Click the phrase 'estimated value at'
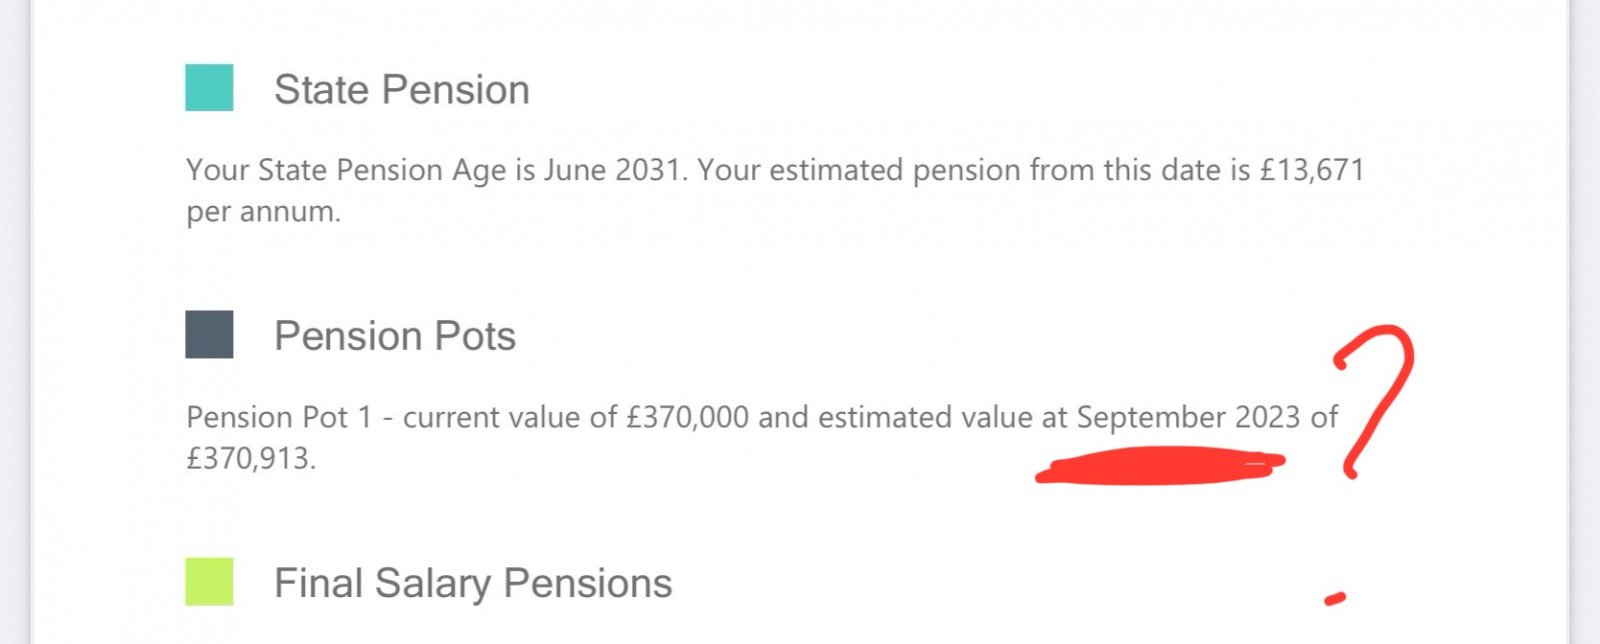This screenshot has height=644, width=1600. click(943, 417)
